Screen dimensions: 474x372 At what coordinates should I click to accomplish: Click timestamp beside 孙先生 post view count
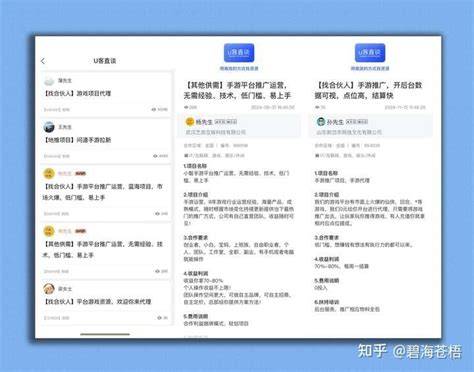tap(405, 107)
